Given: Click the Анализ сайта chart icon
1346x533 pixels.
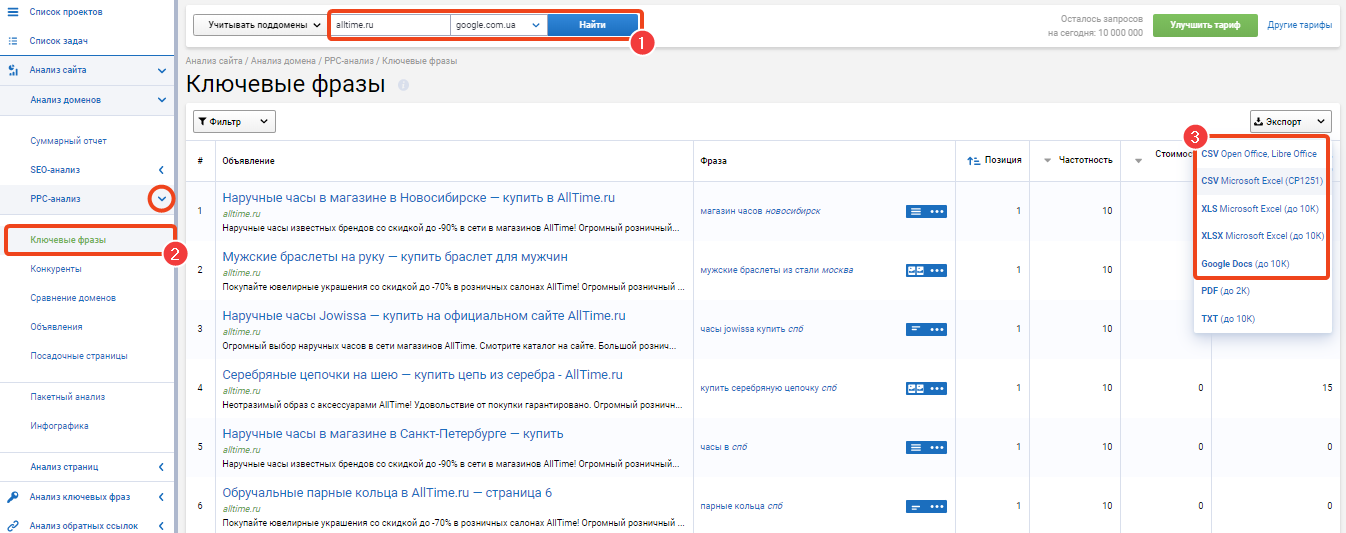Looking at the screenshot, I should click(x=12, y=71).
